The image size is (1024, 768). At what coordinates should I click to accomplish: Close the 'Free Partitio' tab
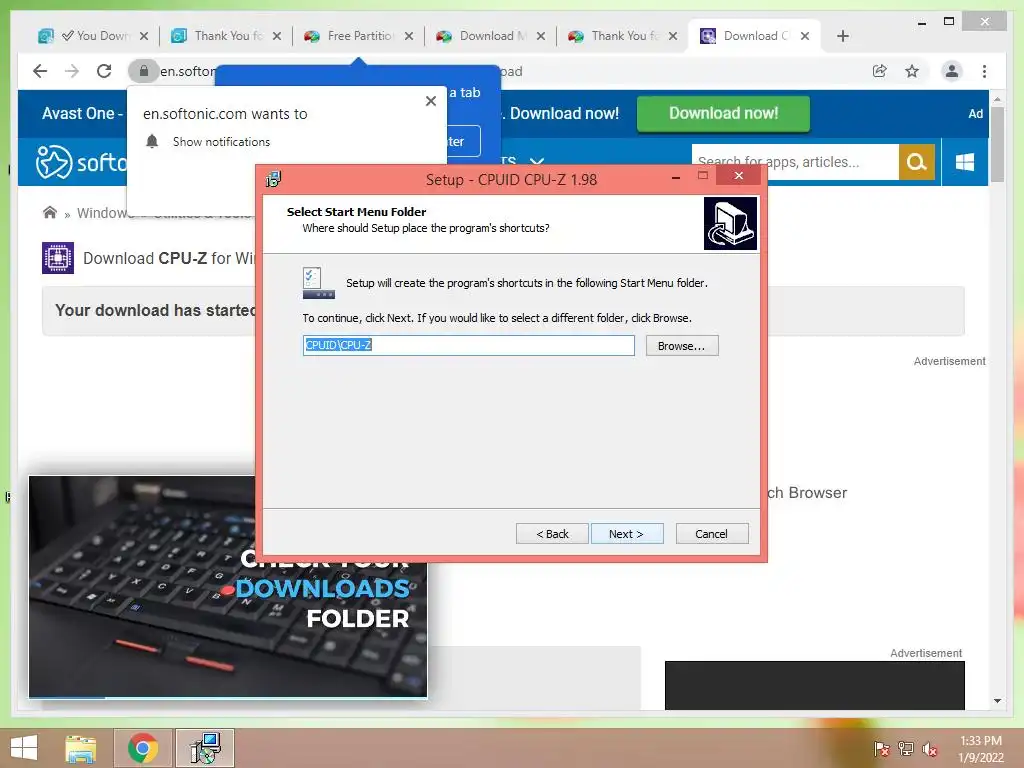(409, 36)
